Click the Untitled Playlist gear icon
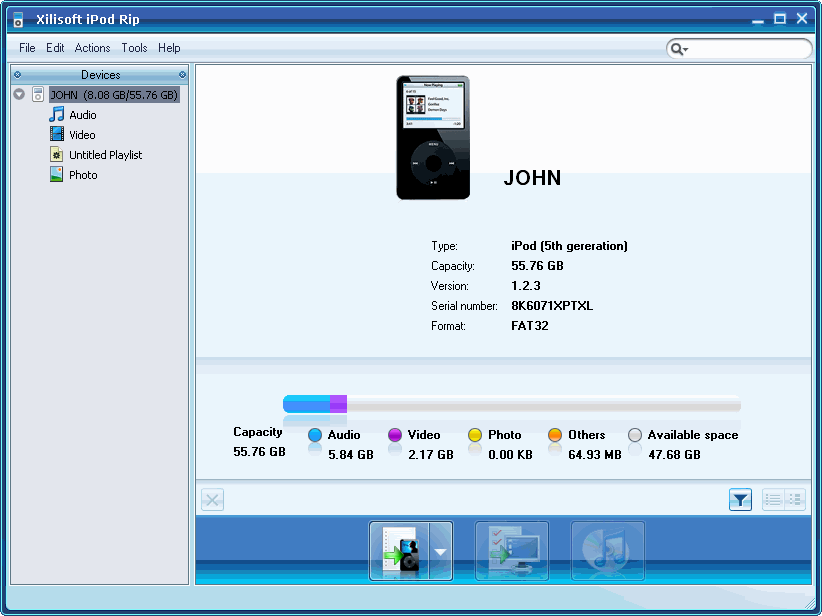822x616 pixels. point(57,154)
